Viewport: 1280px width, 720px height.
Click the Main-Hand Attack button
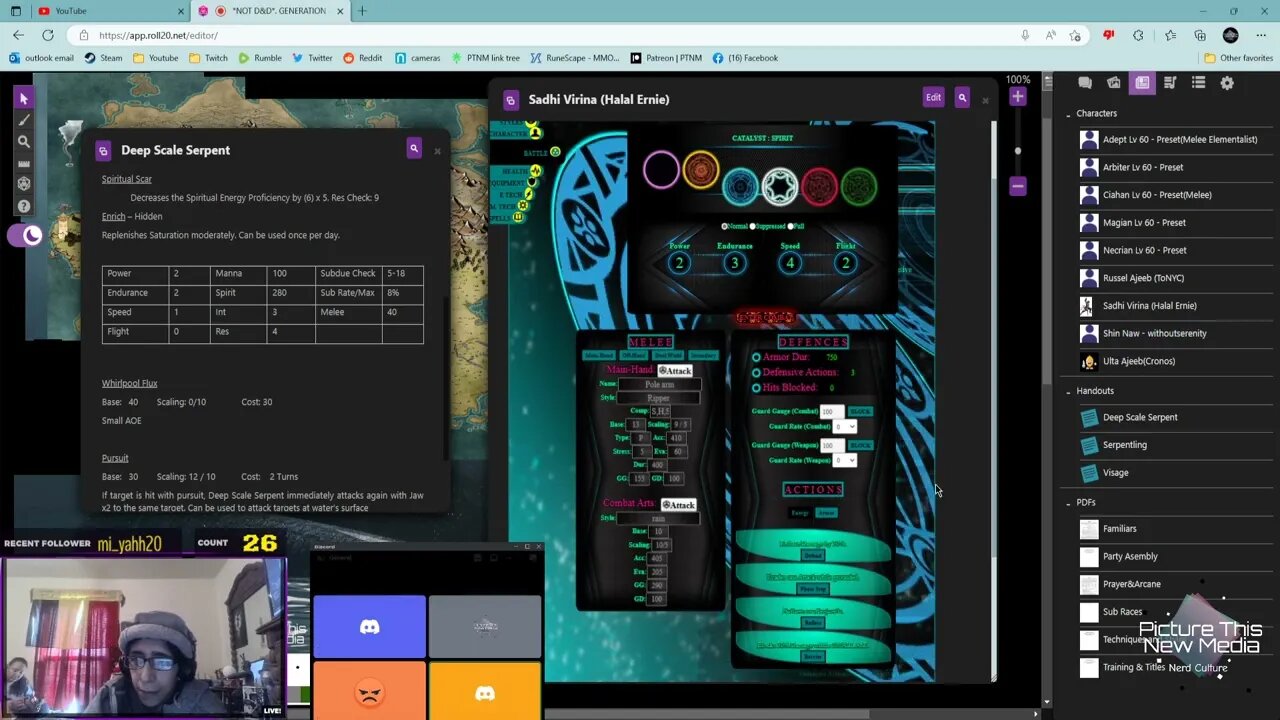point(675,370)
